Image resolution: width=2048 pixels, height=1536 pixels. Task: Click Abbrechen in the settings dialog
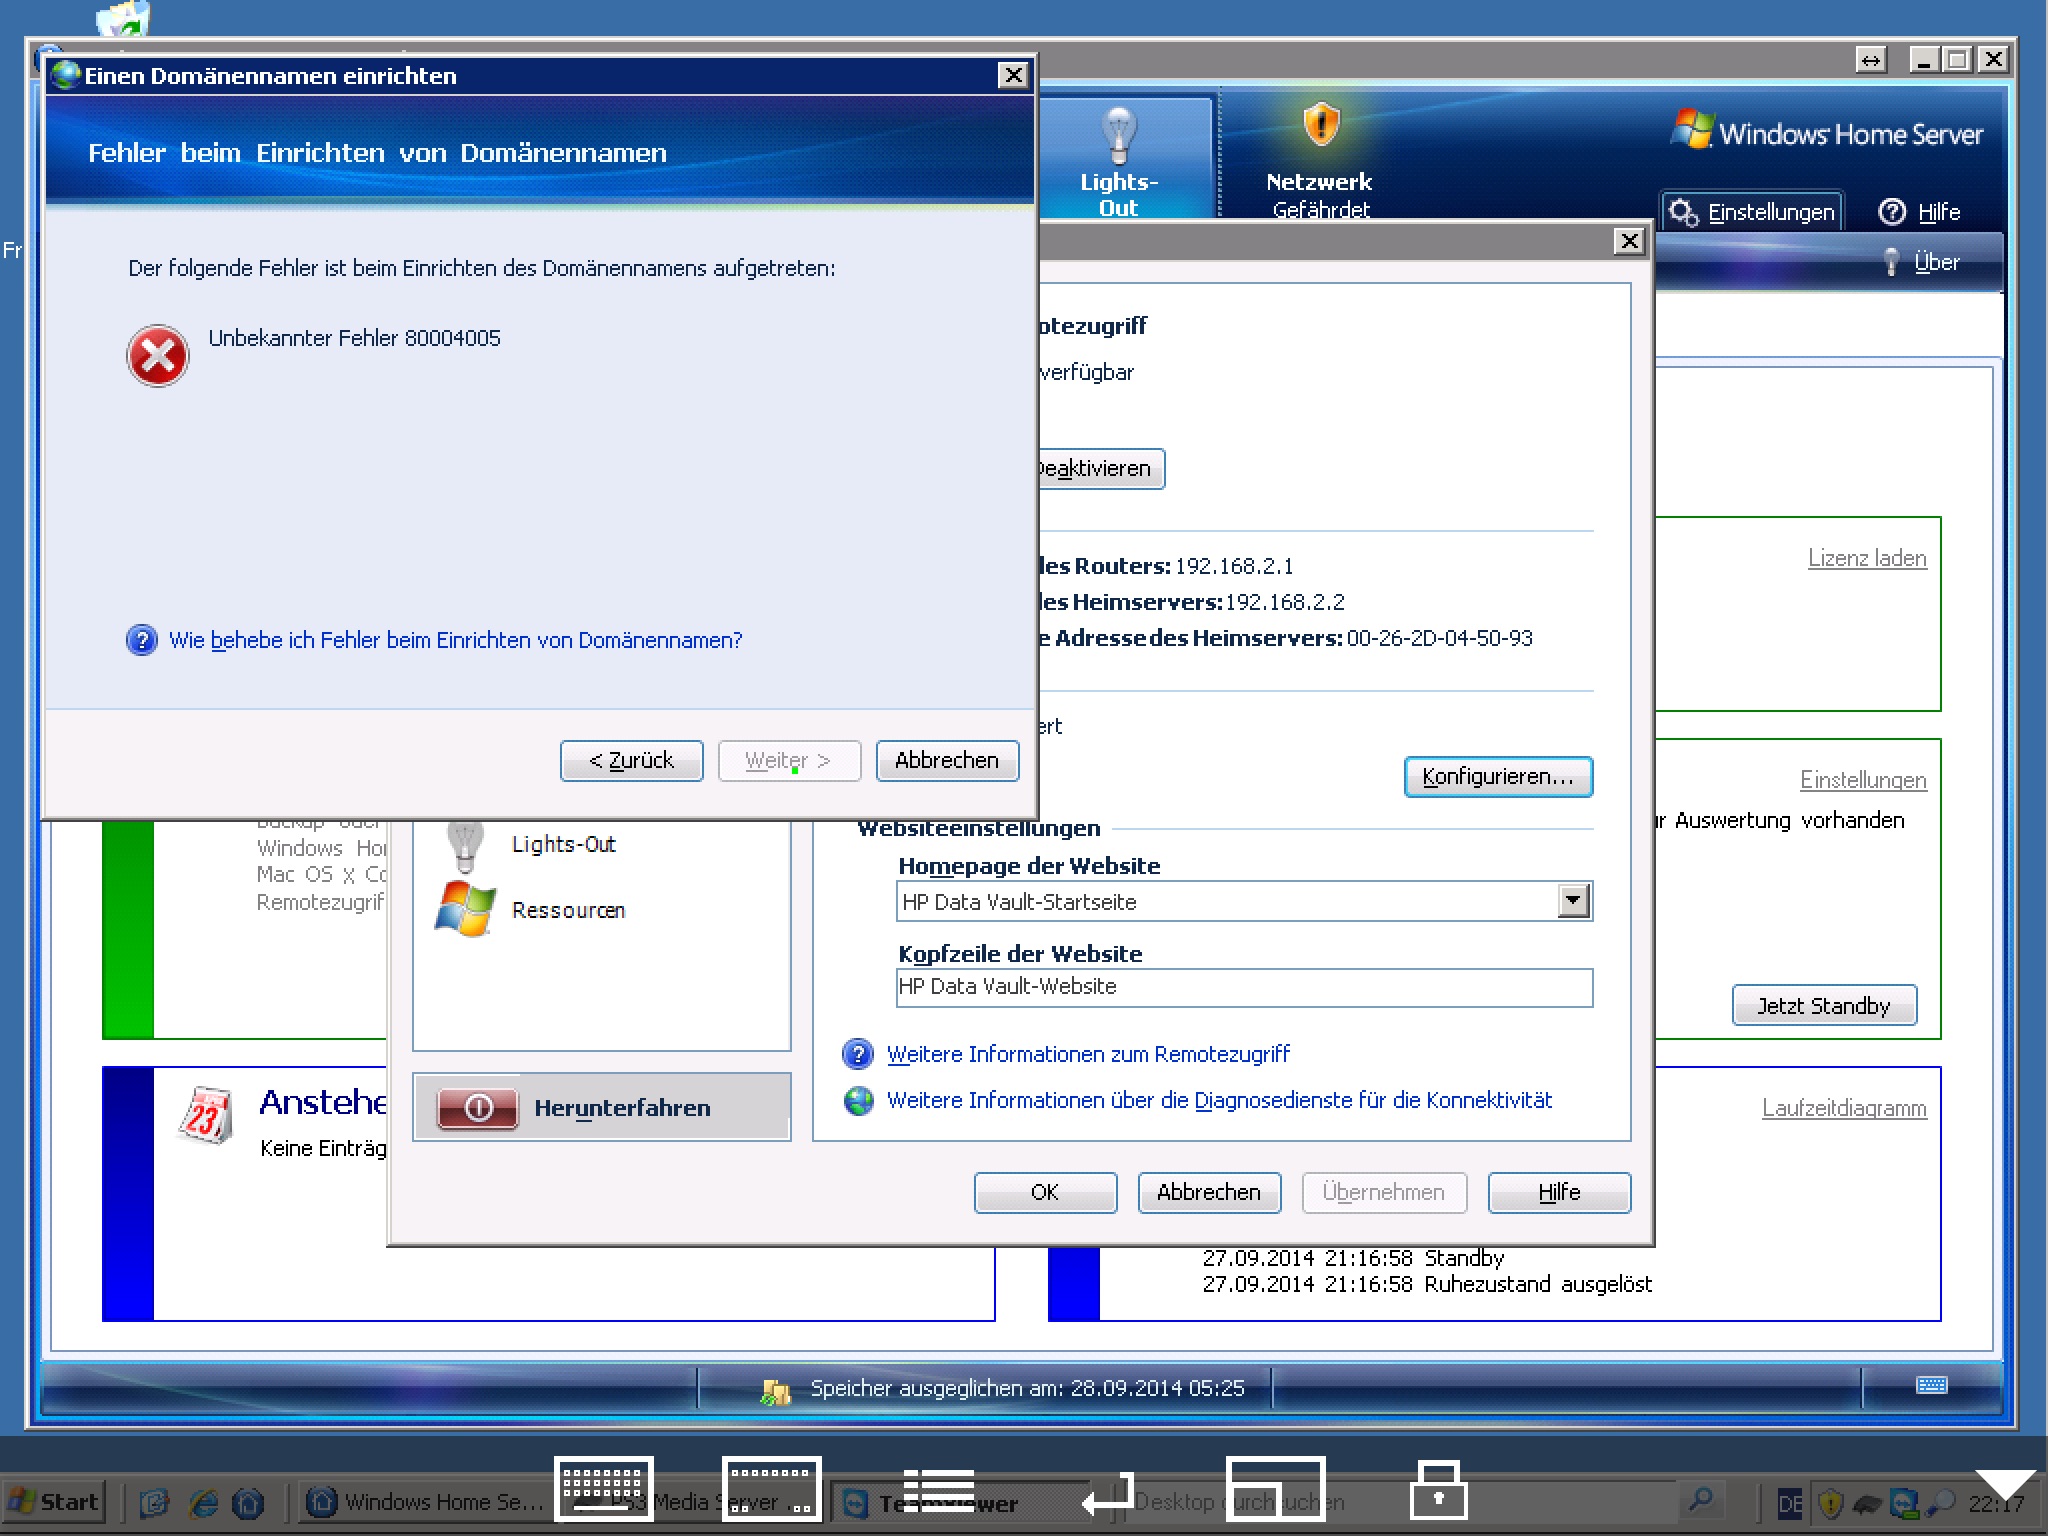(1209, 1192)
